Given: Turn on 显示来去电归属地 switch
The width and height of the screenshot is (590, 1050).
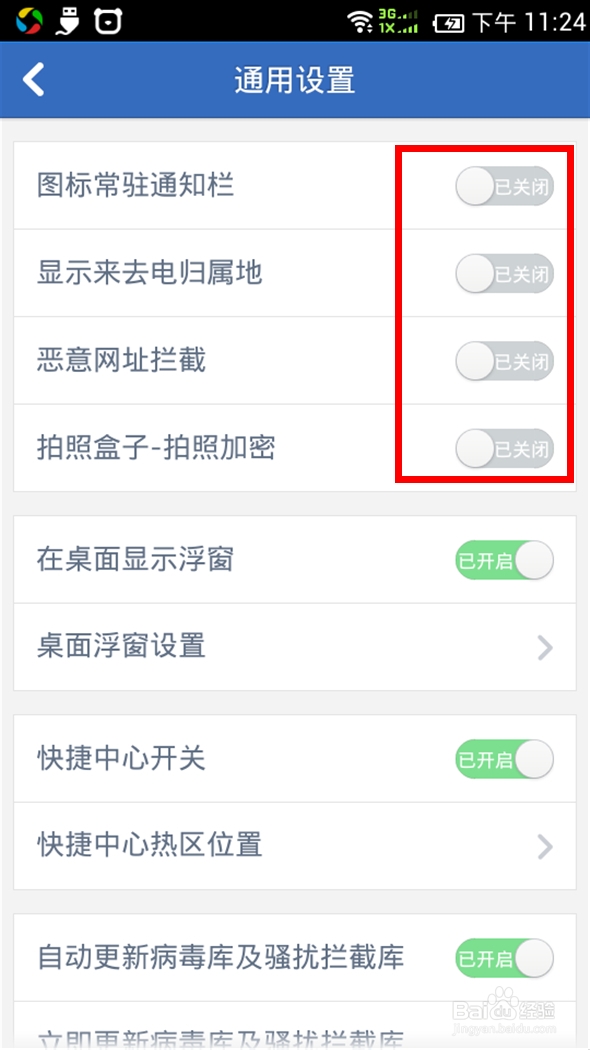Looking at the screenshot, I should 505,273.
